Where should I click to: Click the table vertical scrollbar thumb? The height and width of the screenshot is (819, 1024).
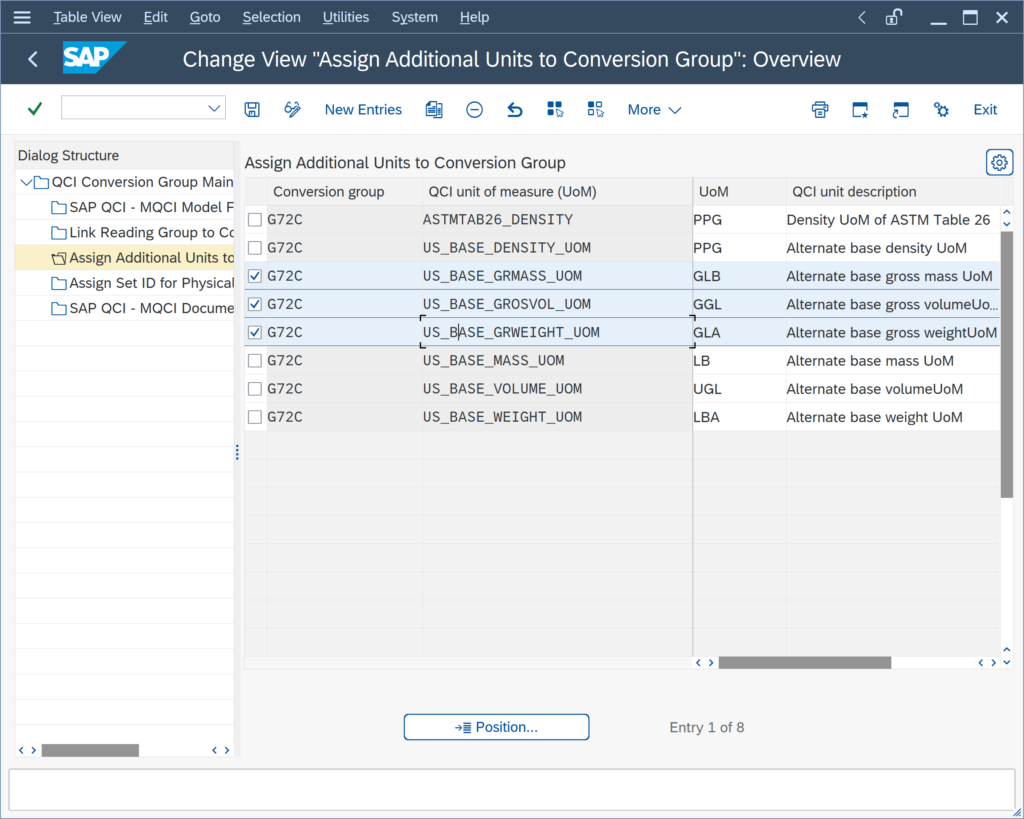click(1006, 364)
